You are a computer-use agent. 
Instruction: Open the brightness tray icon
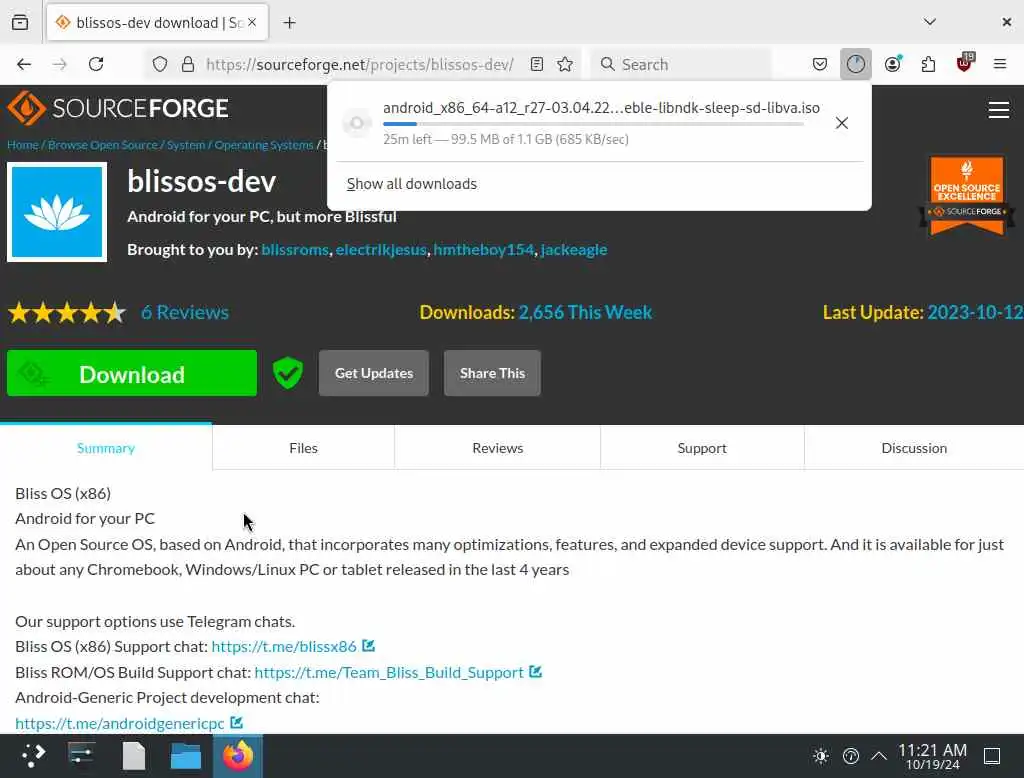click(x=821, y=756)
